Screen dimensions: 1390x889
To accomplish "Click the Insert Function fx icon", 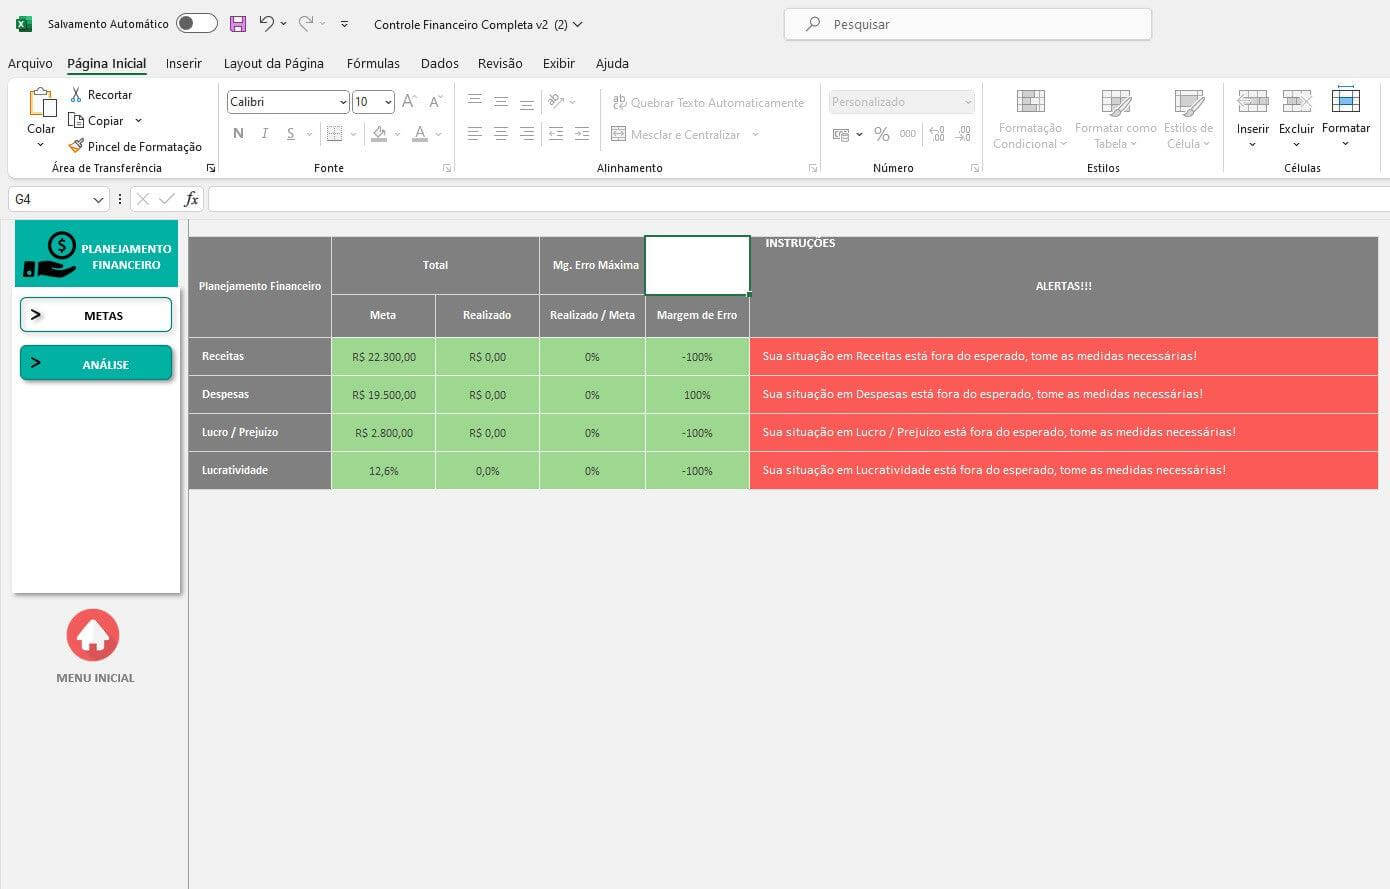I will [191, 199].
